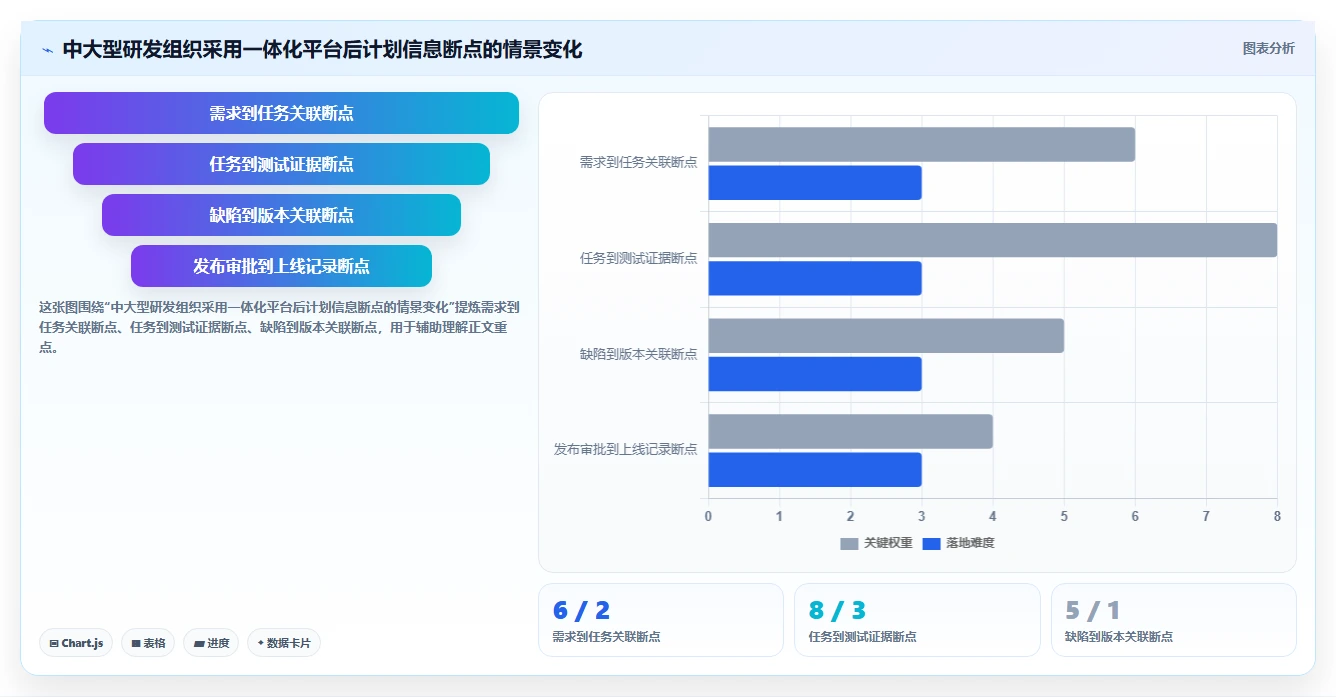Click chart axis label 缺陷到版本关联断点
The image size is (1336, 697).
point(638,354)
